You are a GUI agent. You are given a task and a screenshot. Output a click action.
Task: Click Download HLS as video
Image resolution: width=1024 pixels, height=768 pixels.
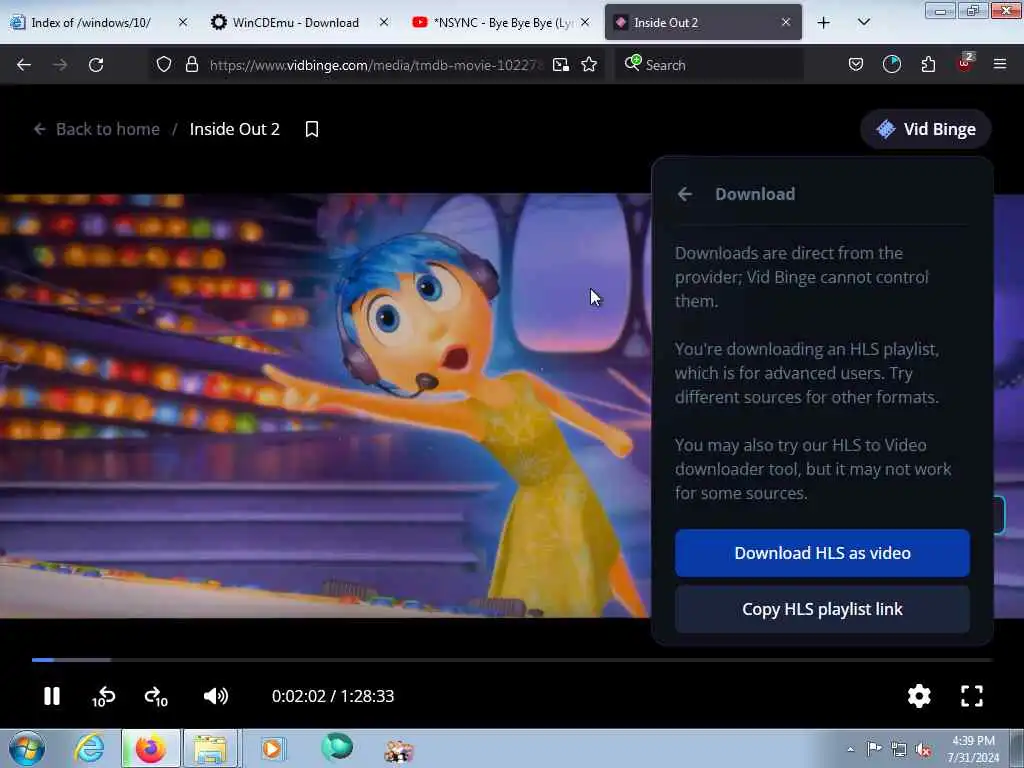[x=822, y=553]
